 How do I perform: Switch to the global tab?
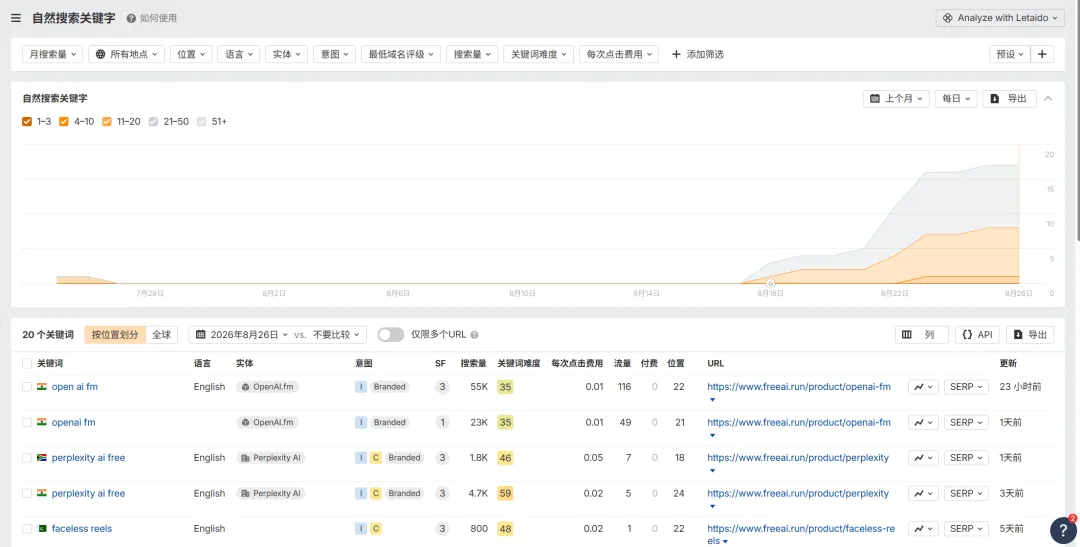point(161,335)
